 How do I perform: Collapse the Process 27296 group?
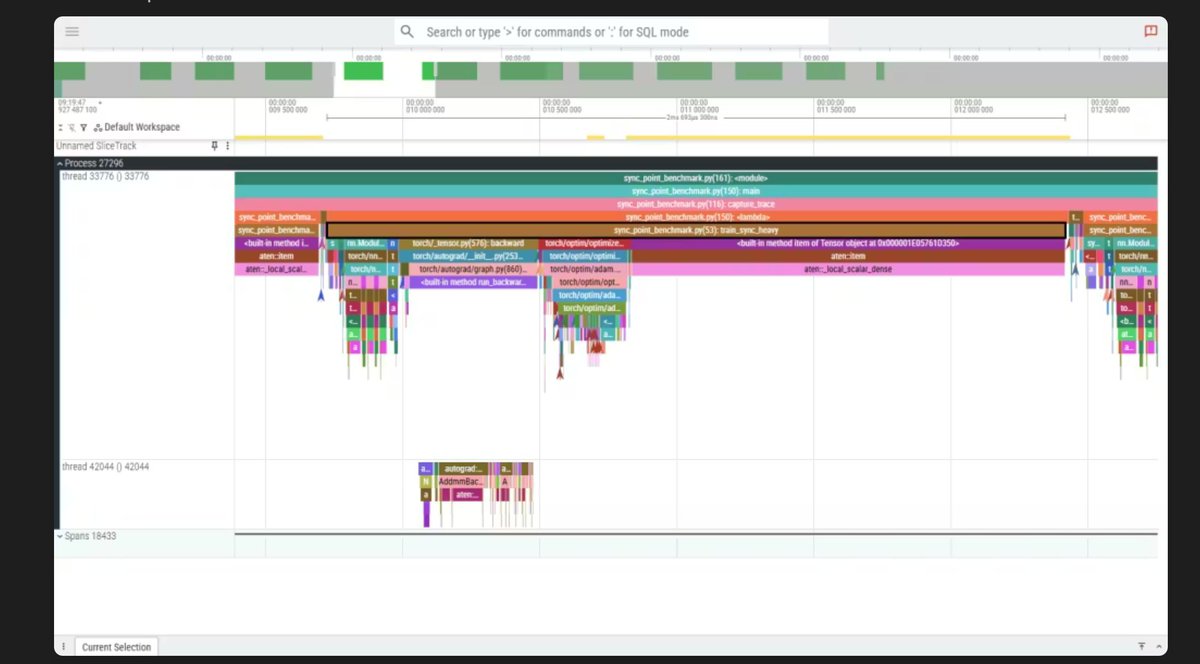pyautogui.click(x=60, y=163)
